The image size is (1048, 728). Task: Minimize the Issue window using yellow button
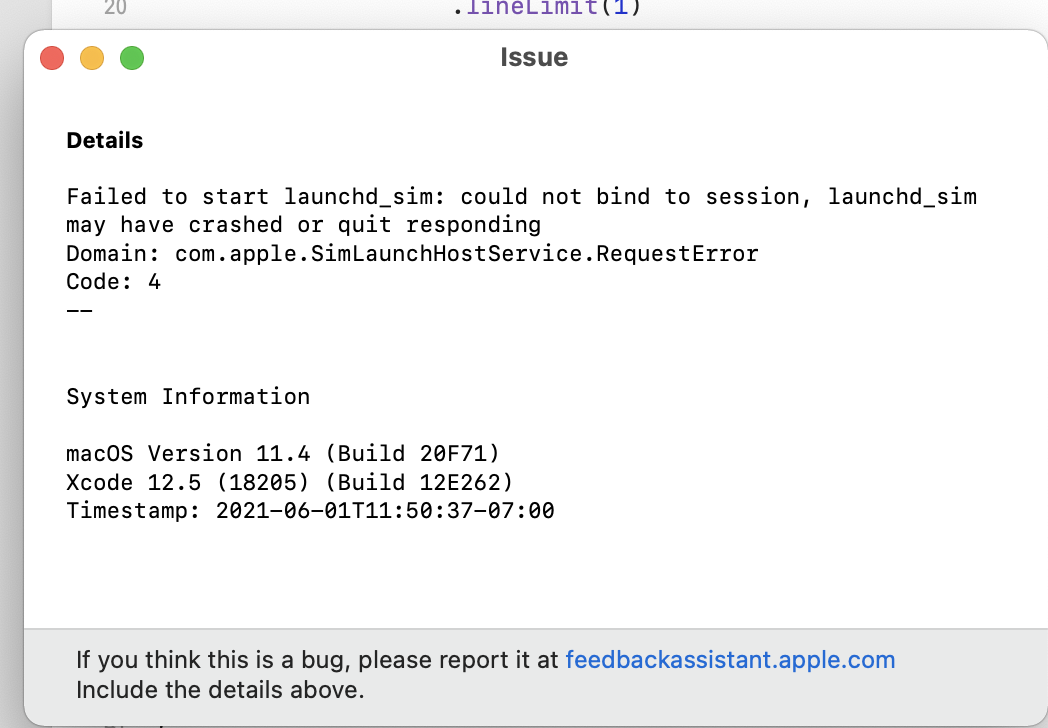(x=92, y=58)
